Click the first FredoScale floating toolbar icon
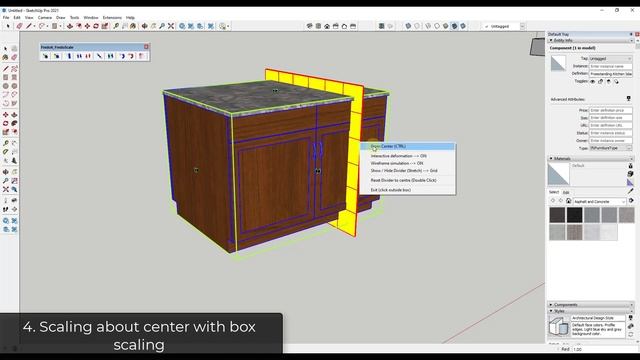 tap(46, 56)
